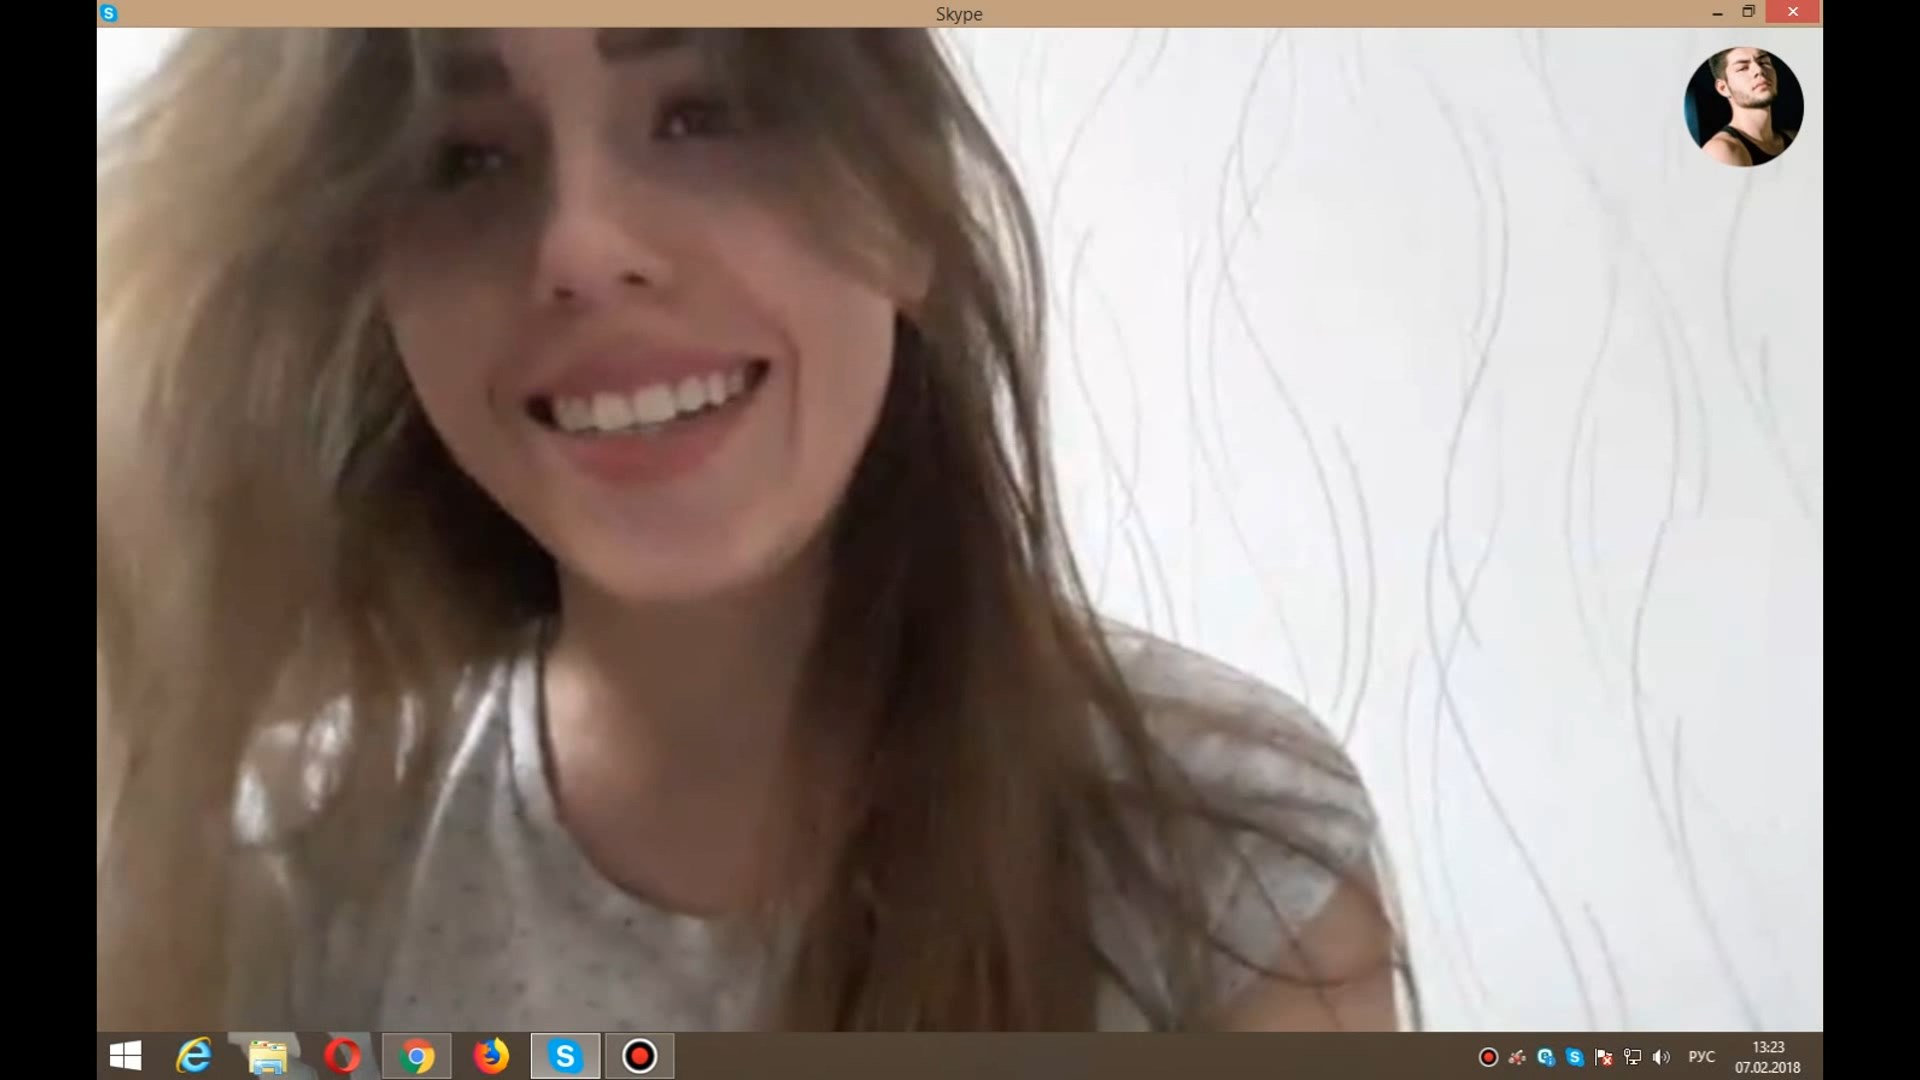The width and height of the screenshot is (1920, 1080).
Task: Launch Internet Explorer from the taskbar
Action: pyautogui.click(x=194, y=1056)
